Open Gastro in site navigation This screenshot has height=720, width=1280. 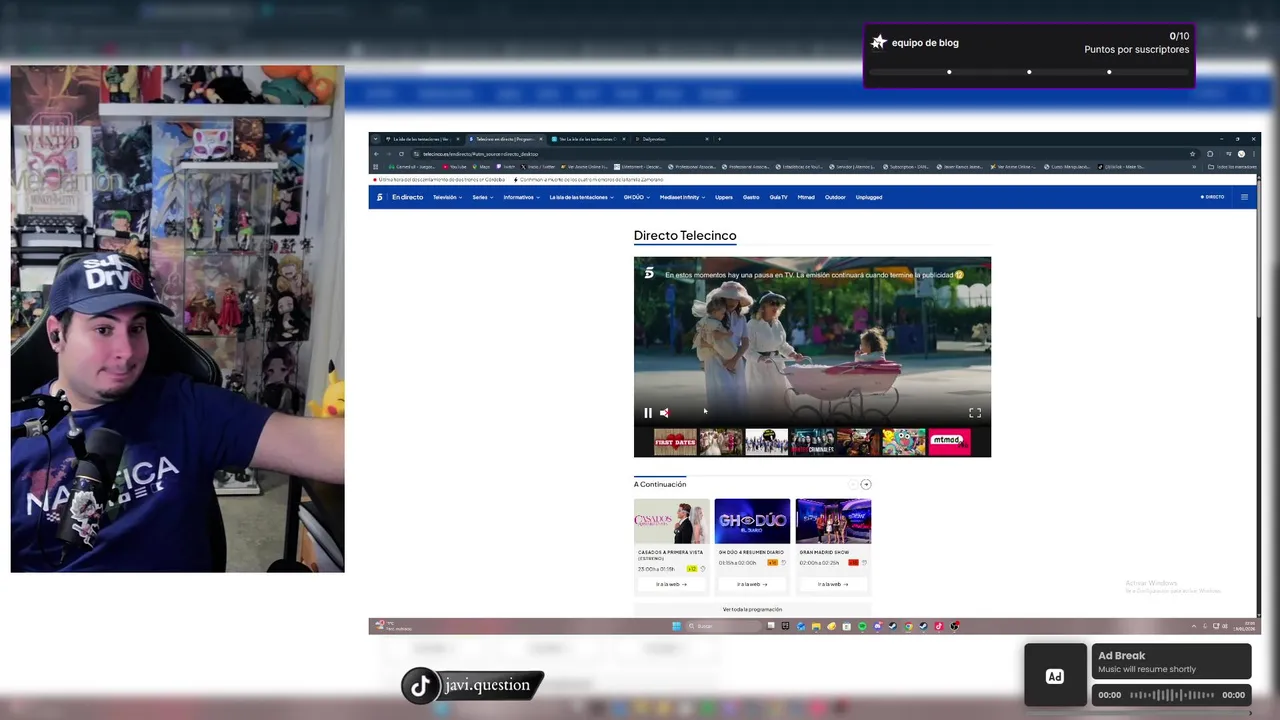pos(751,197)
